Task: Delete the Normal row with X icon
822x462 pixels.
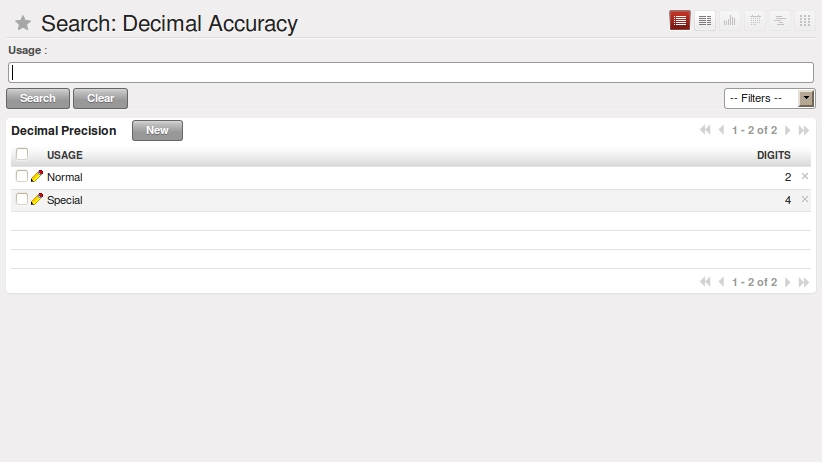Action: 805,176
